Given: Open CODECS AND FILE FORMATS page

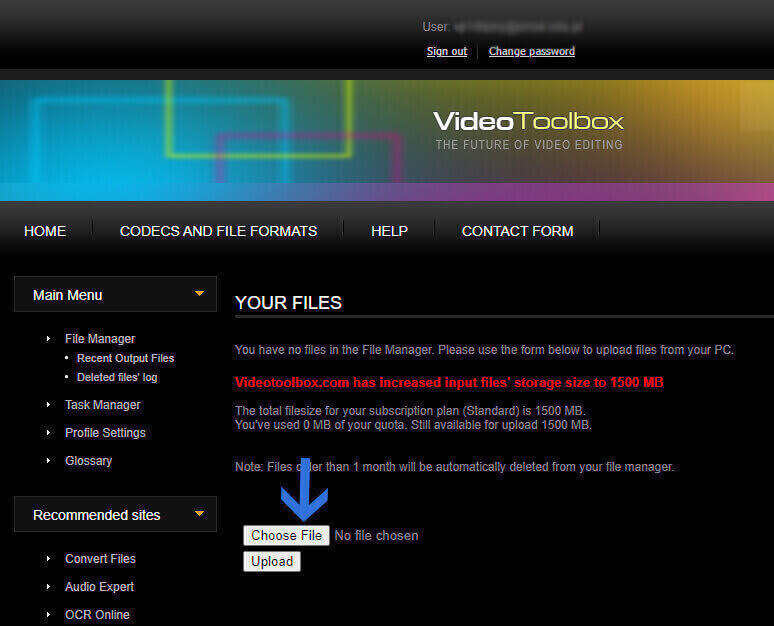Looking at the screenshot, I should point(218,231).
